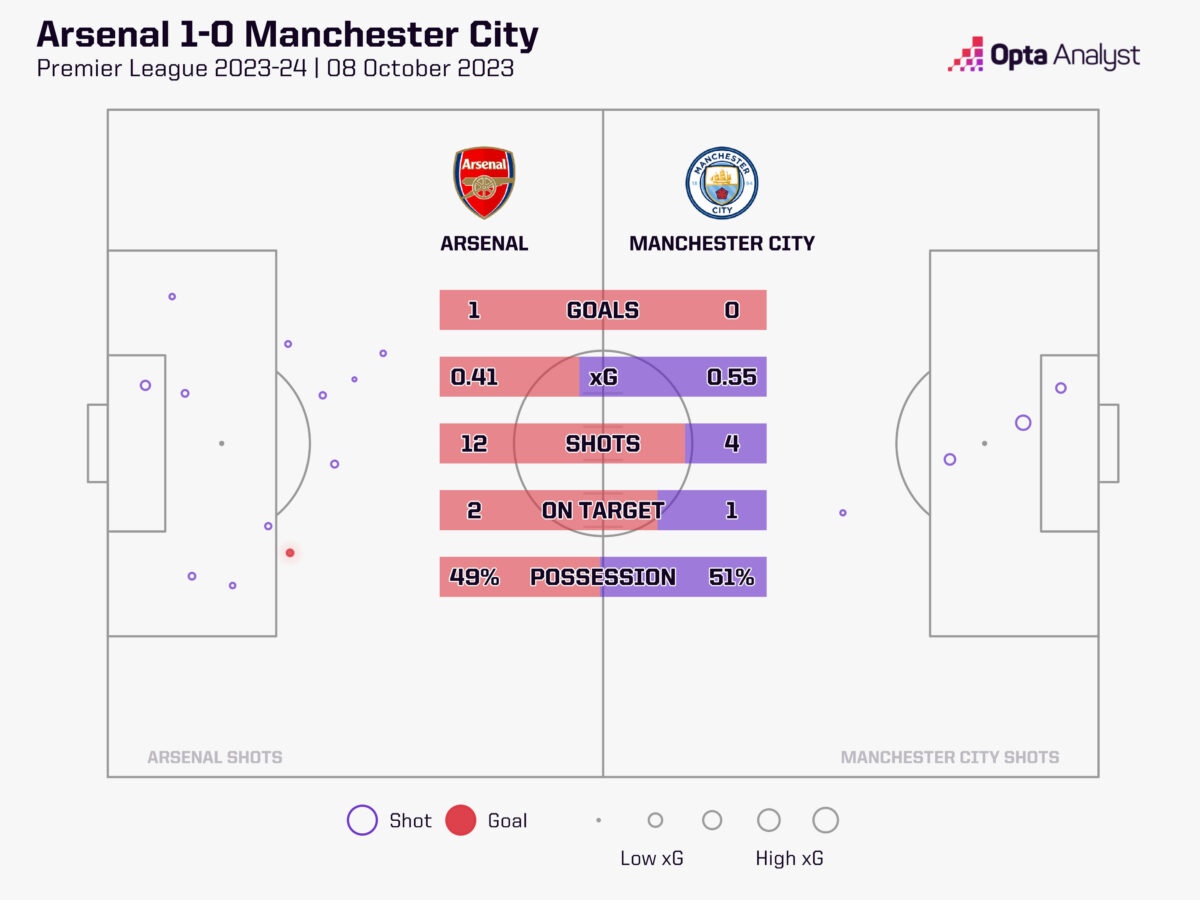Click the ON TARGET stat label
This screenshot has height=900, width=1200.
(602, 510)
